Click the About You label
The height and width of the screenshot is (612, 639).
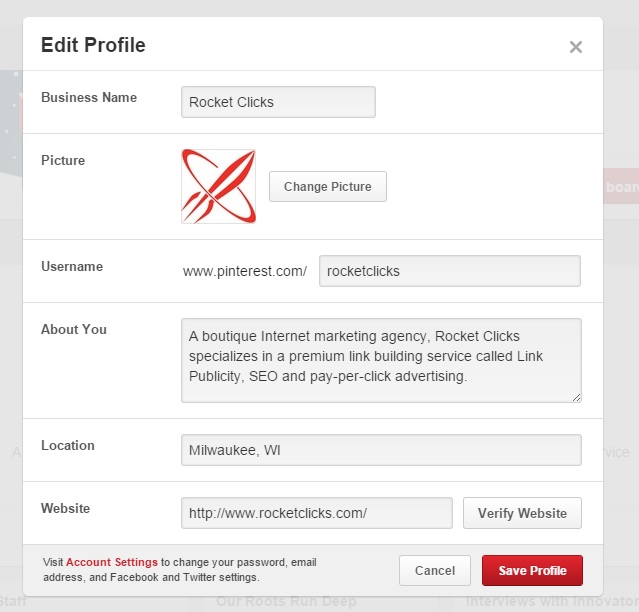[x=74, y=329]
